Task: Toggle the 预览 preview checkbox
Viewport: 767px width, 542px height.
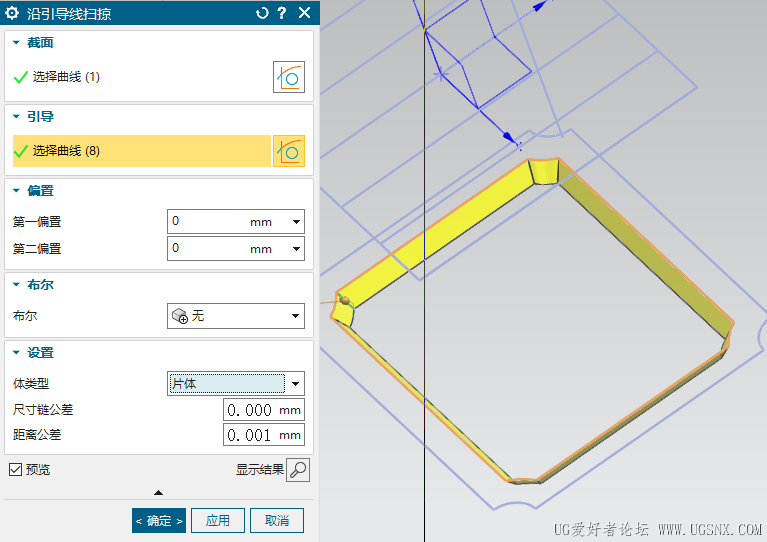Action: [15, 470]
